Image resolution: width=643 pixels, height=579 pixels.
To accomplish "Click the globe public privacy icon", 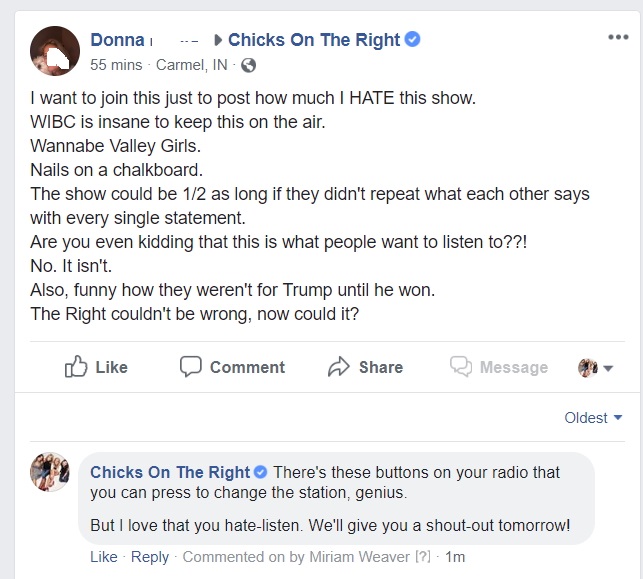I will coord(249,65).
